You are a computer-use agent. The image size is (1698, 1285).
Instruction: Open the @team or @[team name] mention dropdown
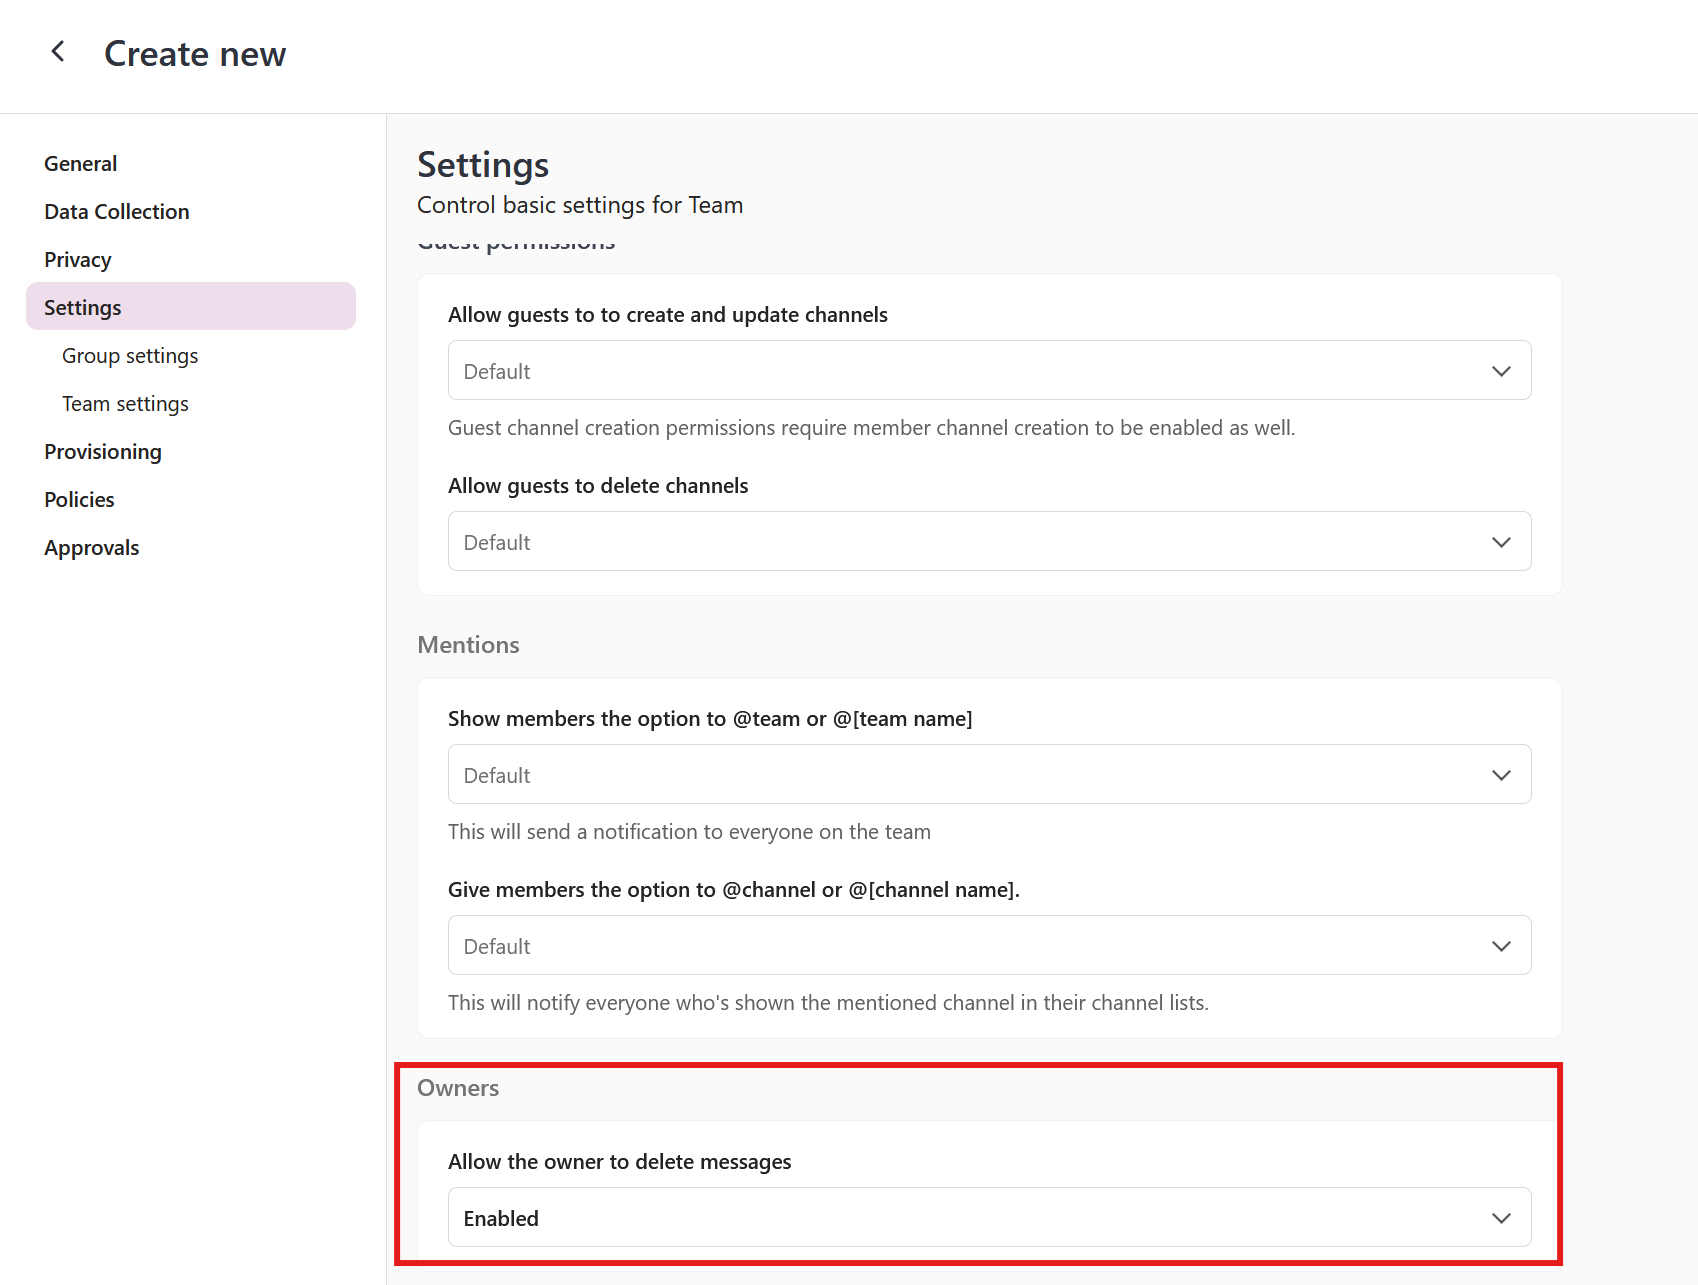click(x=988, y=774)
